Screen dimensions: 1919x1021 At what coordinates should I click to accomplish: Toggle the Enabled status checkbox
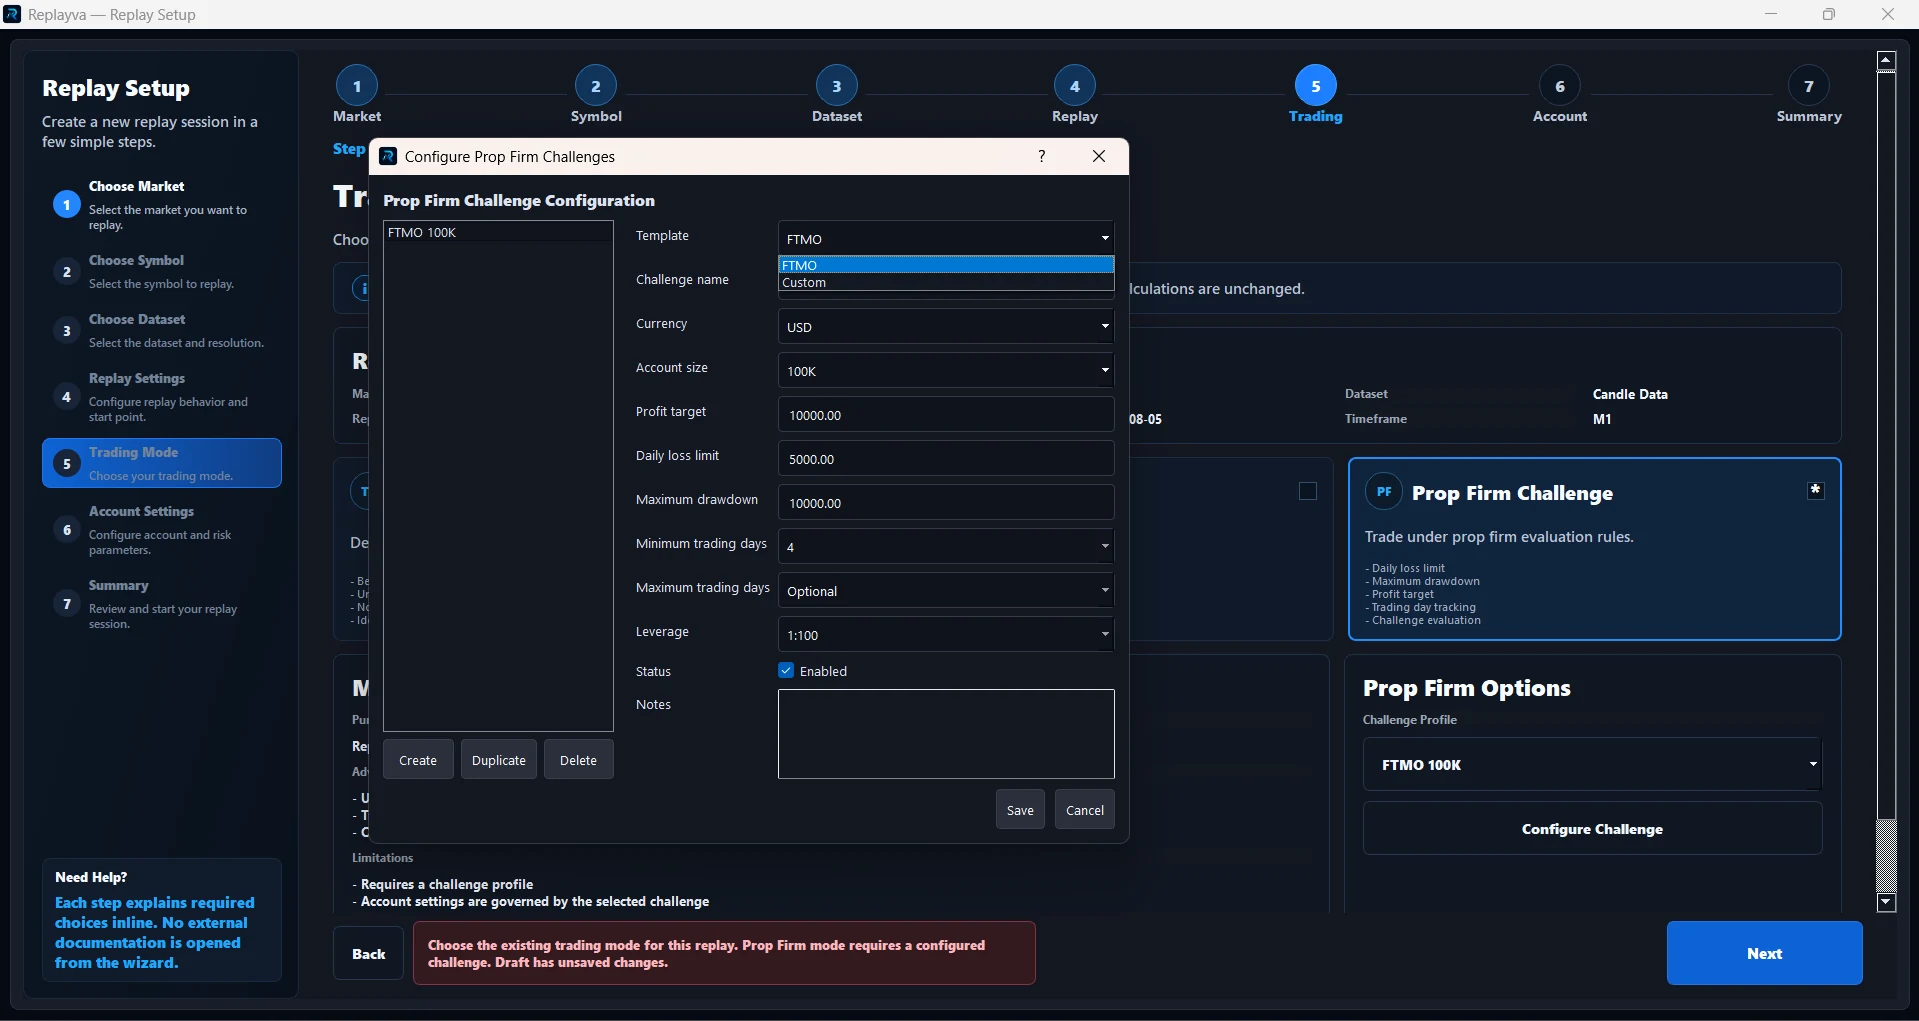[786, 671]
